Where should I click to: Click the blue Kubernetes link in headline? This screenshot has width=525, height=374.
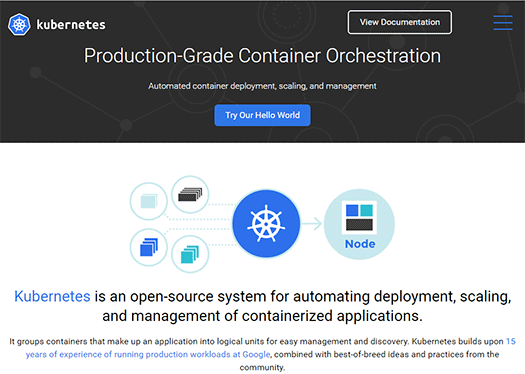tap(52, 296)
